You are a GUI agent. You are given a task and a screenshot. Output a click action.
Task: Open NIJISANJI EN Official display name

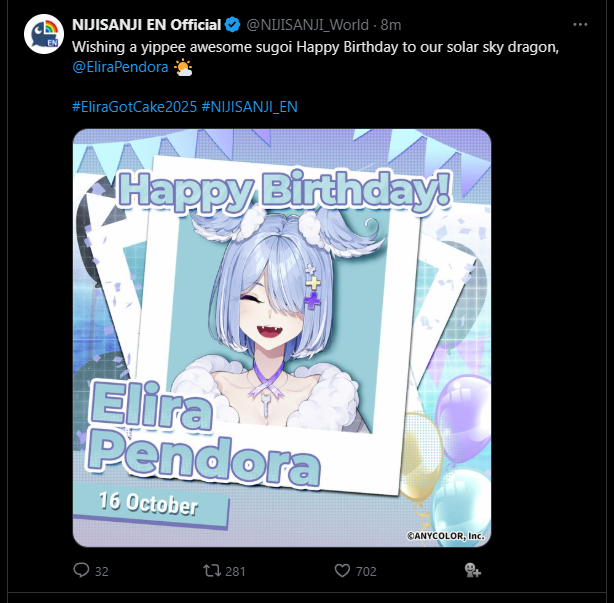[146, 25]
